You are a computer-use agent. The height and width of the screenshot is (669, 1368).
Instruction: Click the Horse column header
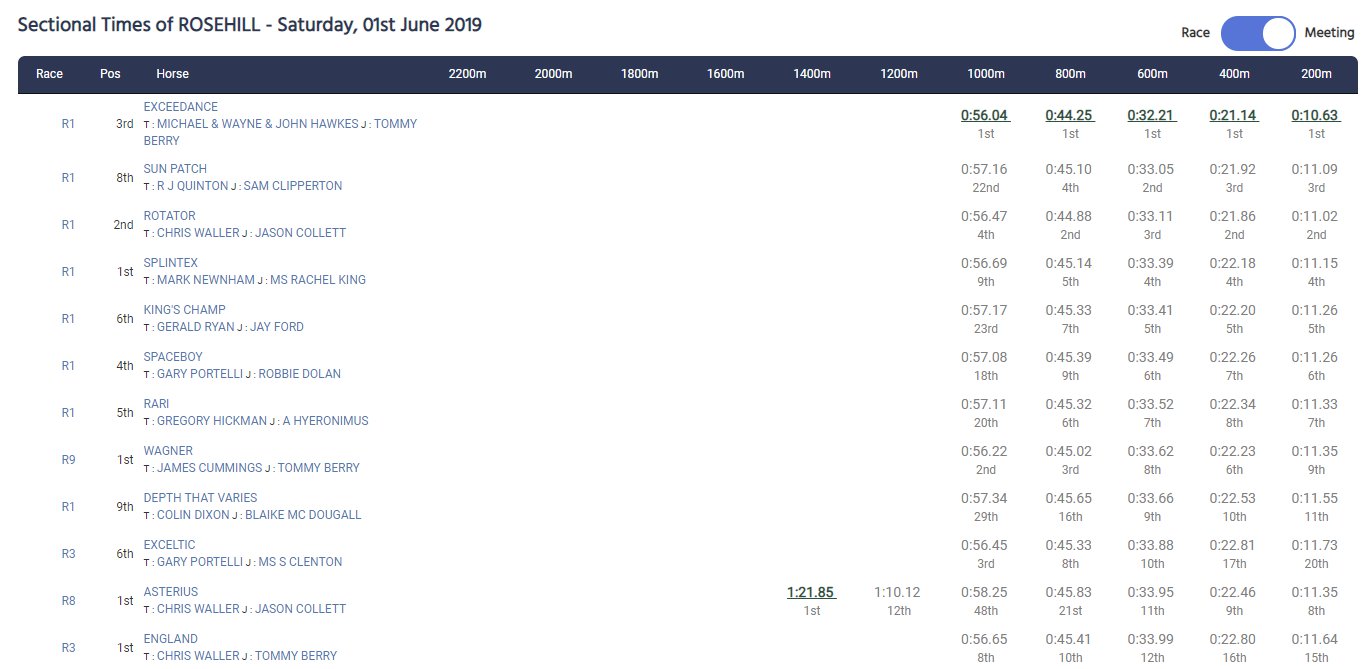[x=172, y=74]
